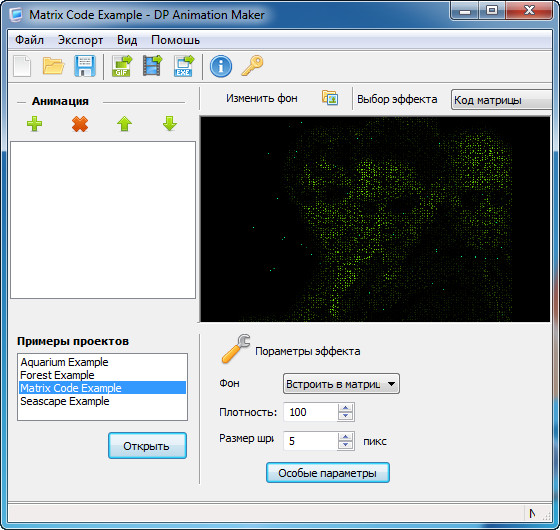The image size is (560, 530).
Task: Add animation with green plus icon
Action: click(x=35, y=124)
